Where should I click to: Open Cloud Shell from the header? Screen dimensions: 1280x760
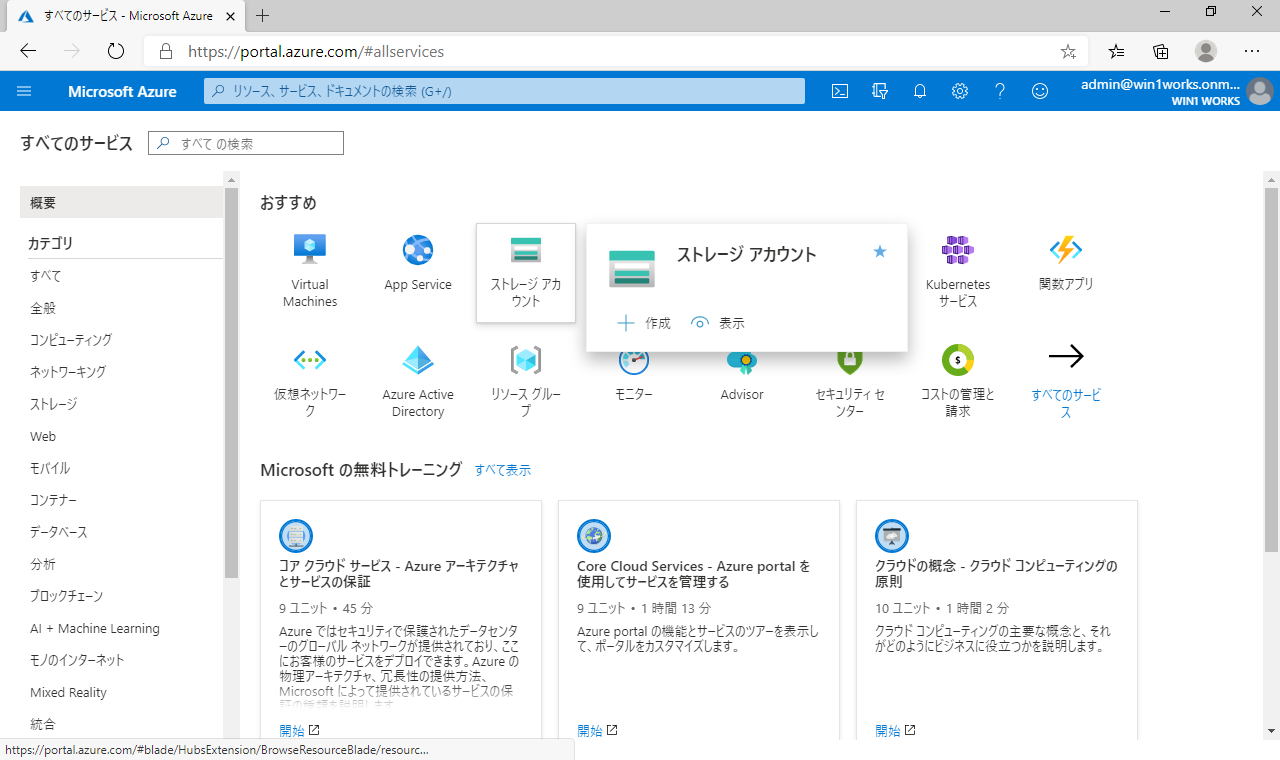point(841,91)
